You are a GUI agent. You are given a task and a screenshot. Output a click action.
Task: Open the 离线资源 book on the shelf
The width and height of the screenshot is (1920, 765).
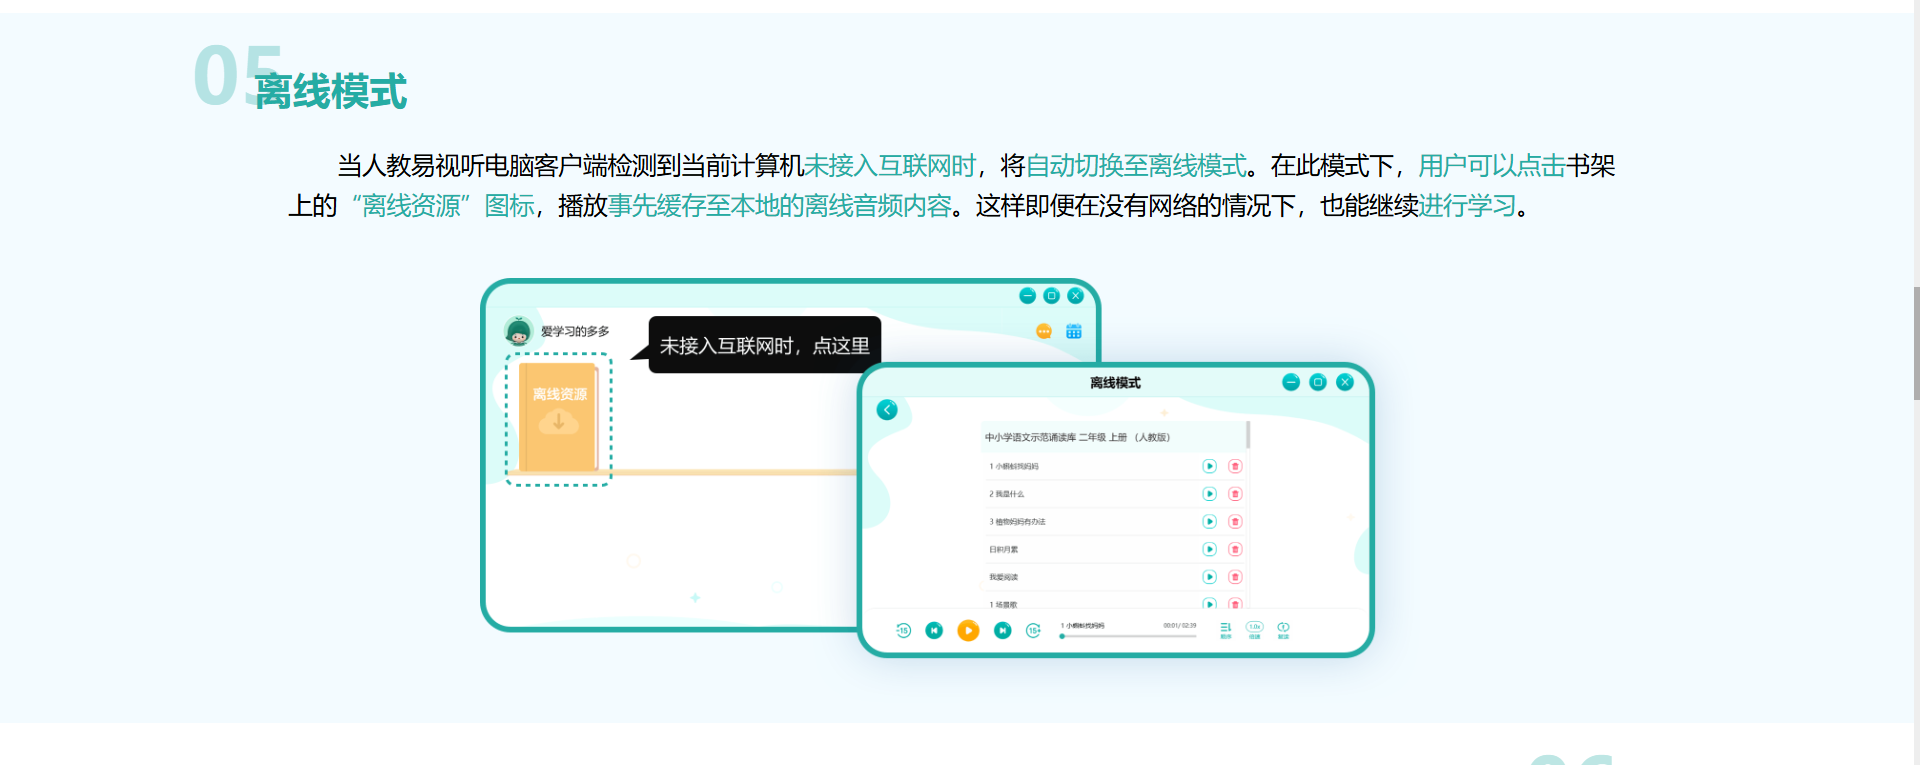point(558,418)
